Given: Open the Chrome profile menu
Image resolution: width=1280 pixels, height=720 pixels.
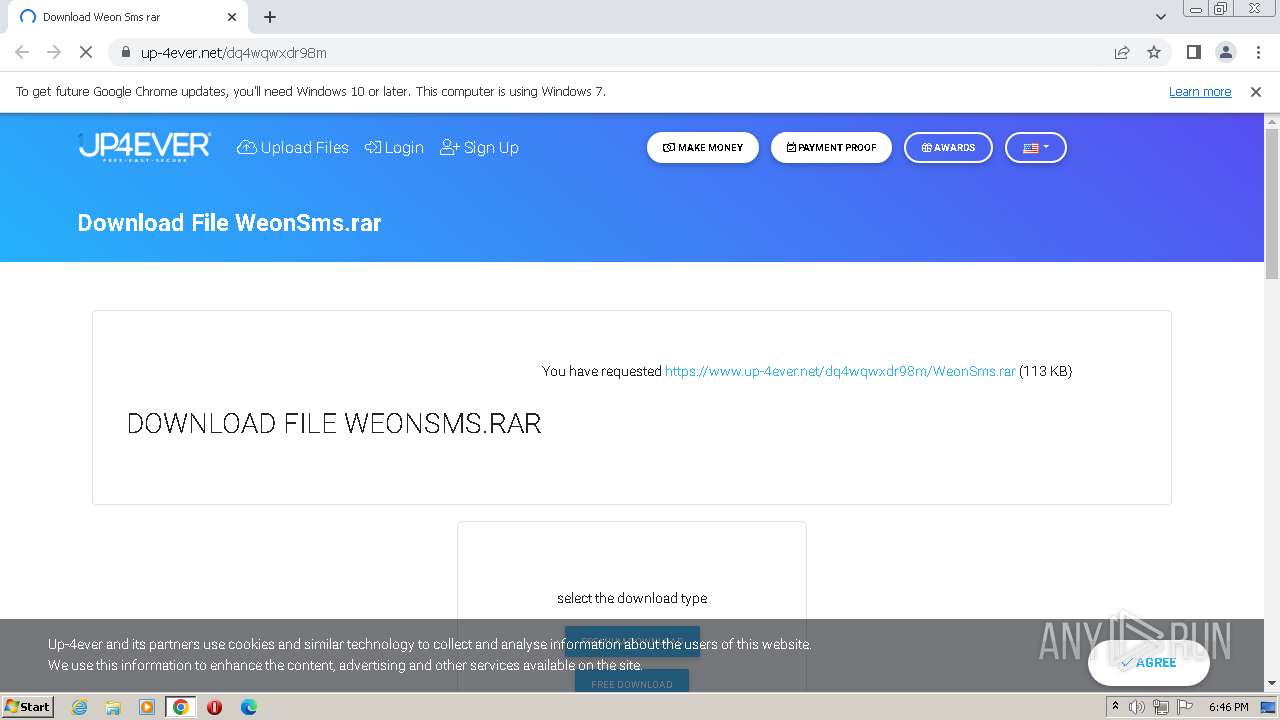Looking at the screenshot, I should (x=1225, y=52).
